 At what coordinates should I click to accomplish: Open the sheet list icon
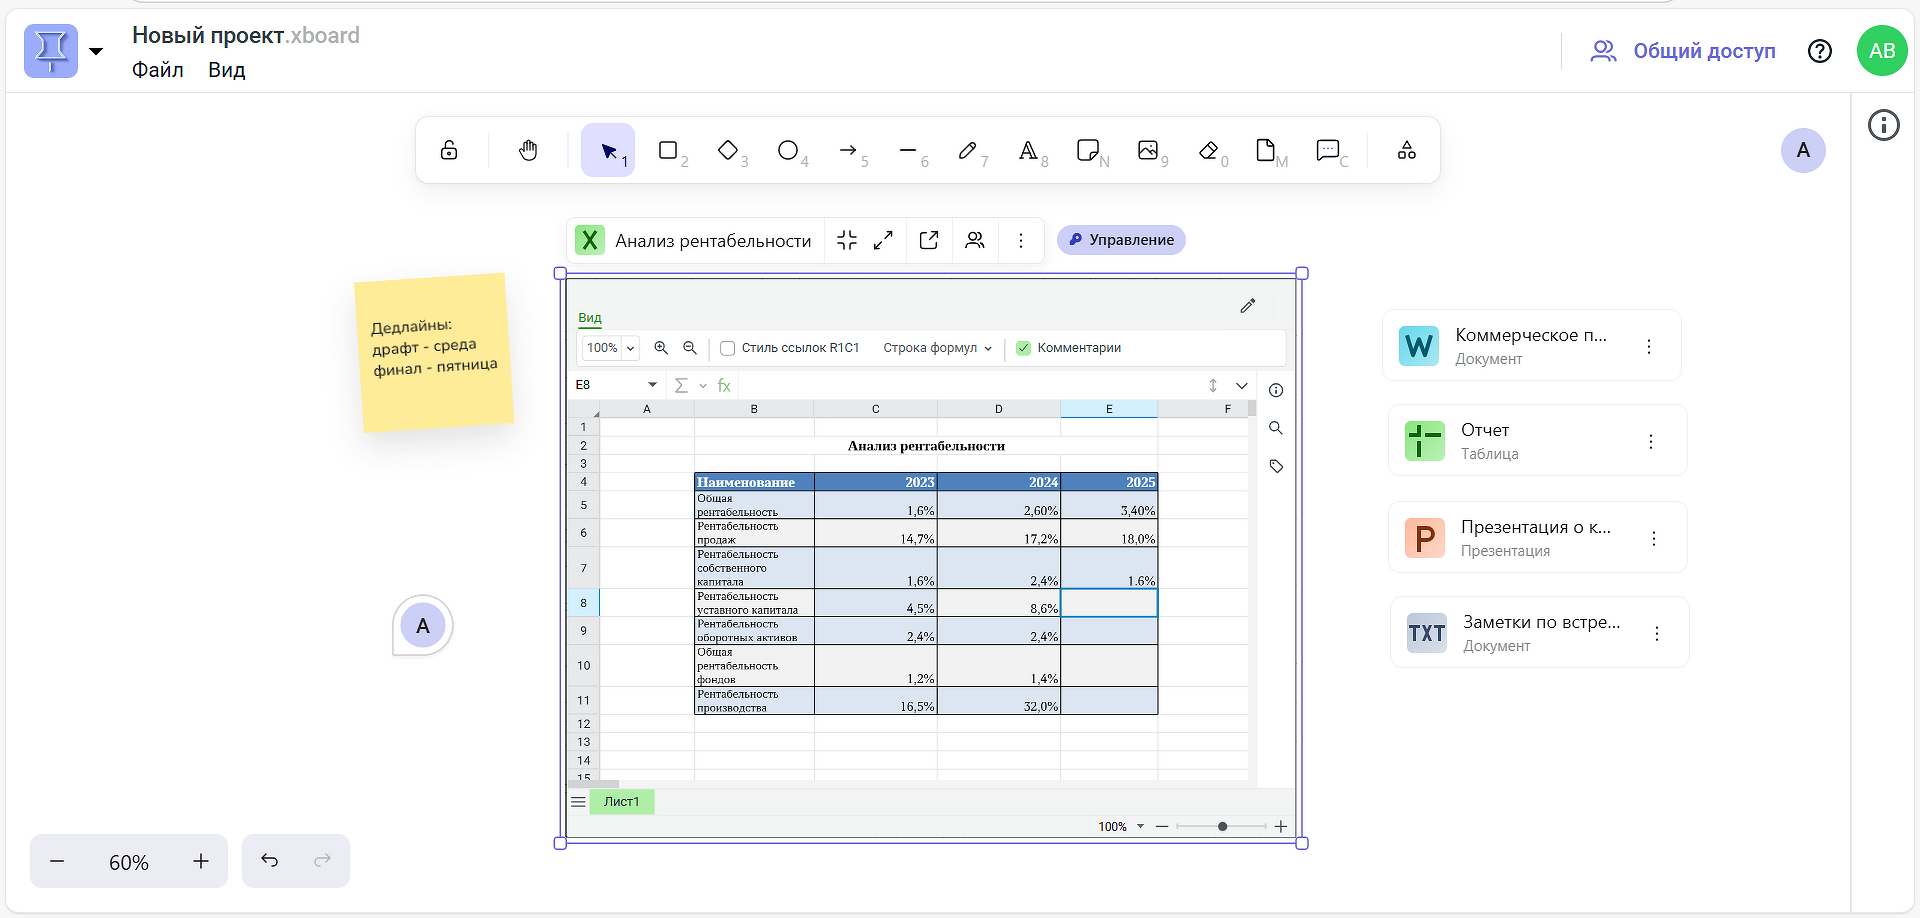point(578,802)
